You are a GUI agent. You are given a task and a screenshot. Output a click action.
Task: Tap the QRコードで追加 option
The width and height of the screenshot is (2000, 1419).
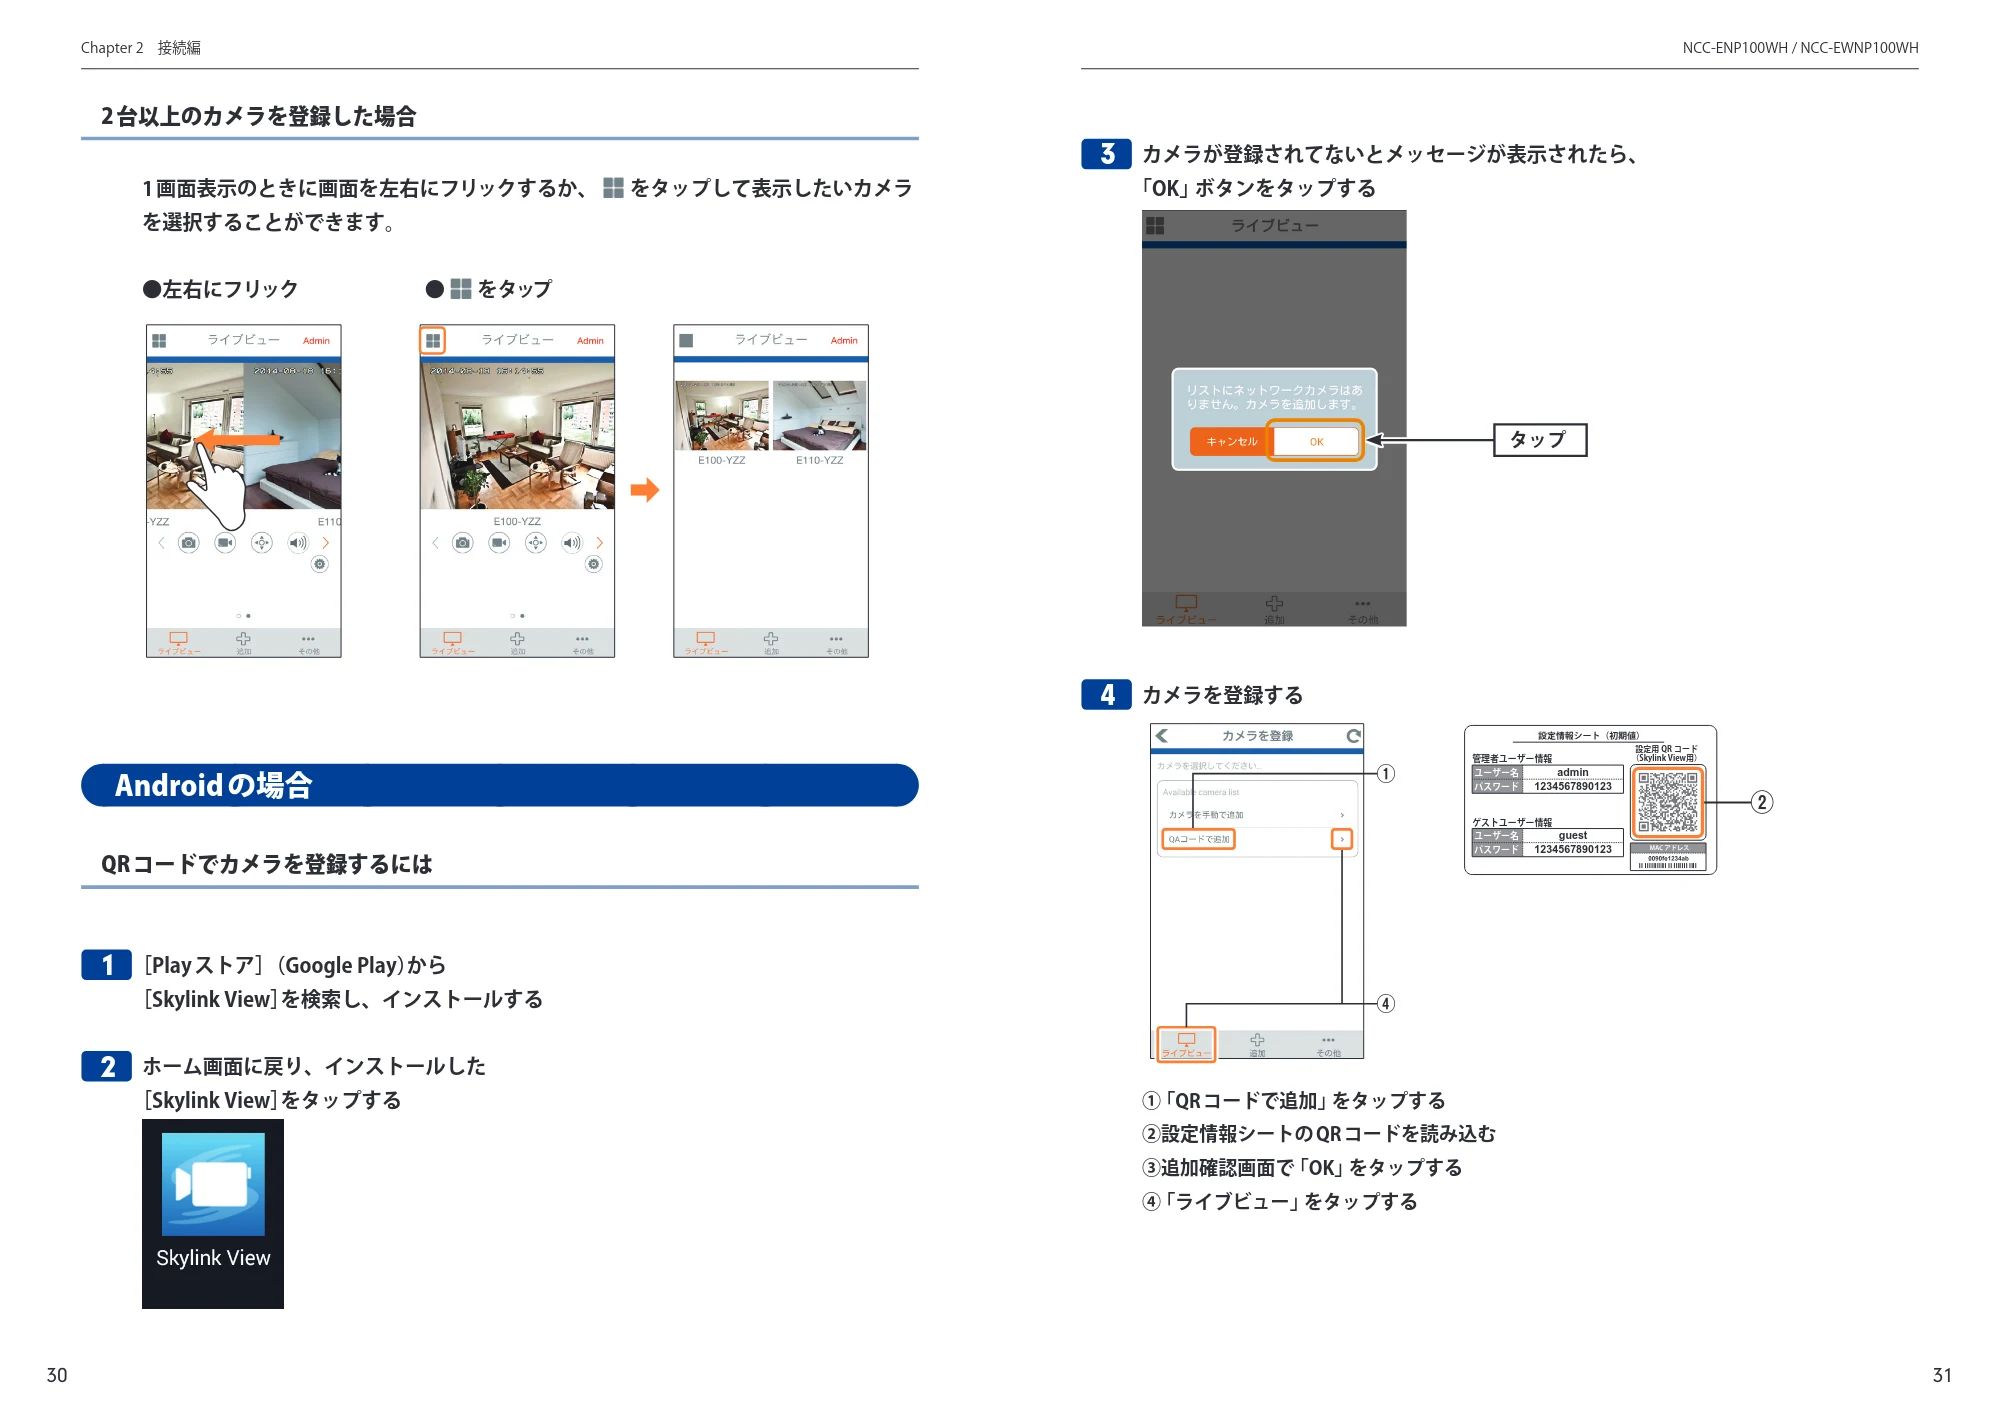point(1199,839)
